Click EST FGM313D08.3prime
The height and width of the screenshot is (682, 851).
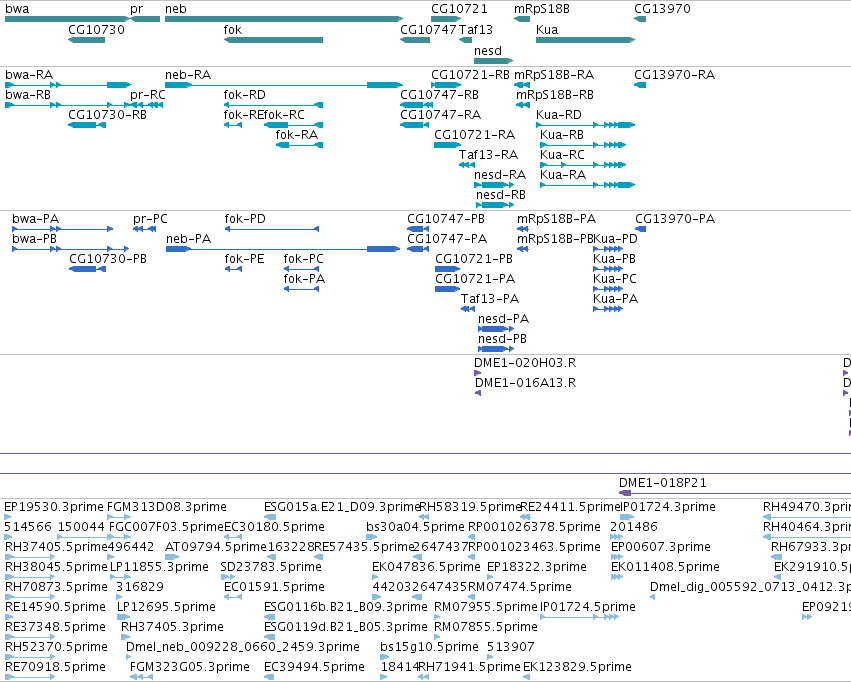point(167,507)
